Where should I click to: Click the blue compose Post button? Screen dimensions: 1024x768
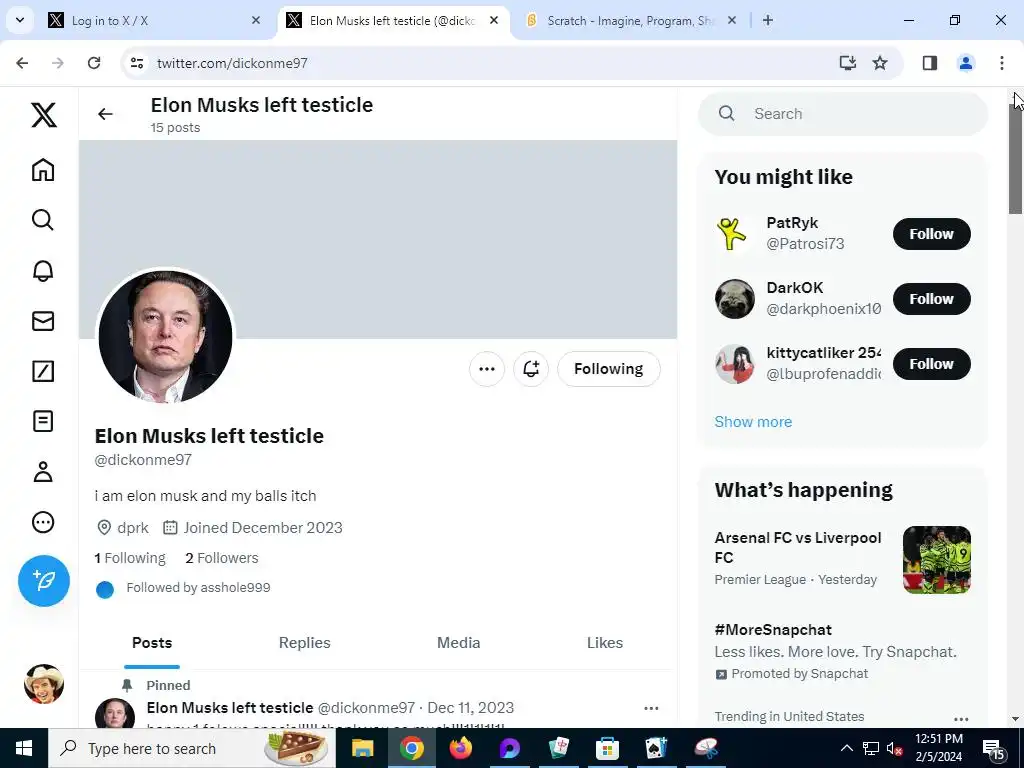[x=44, y=581]
